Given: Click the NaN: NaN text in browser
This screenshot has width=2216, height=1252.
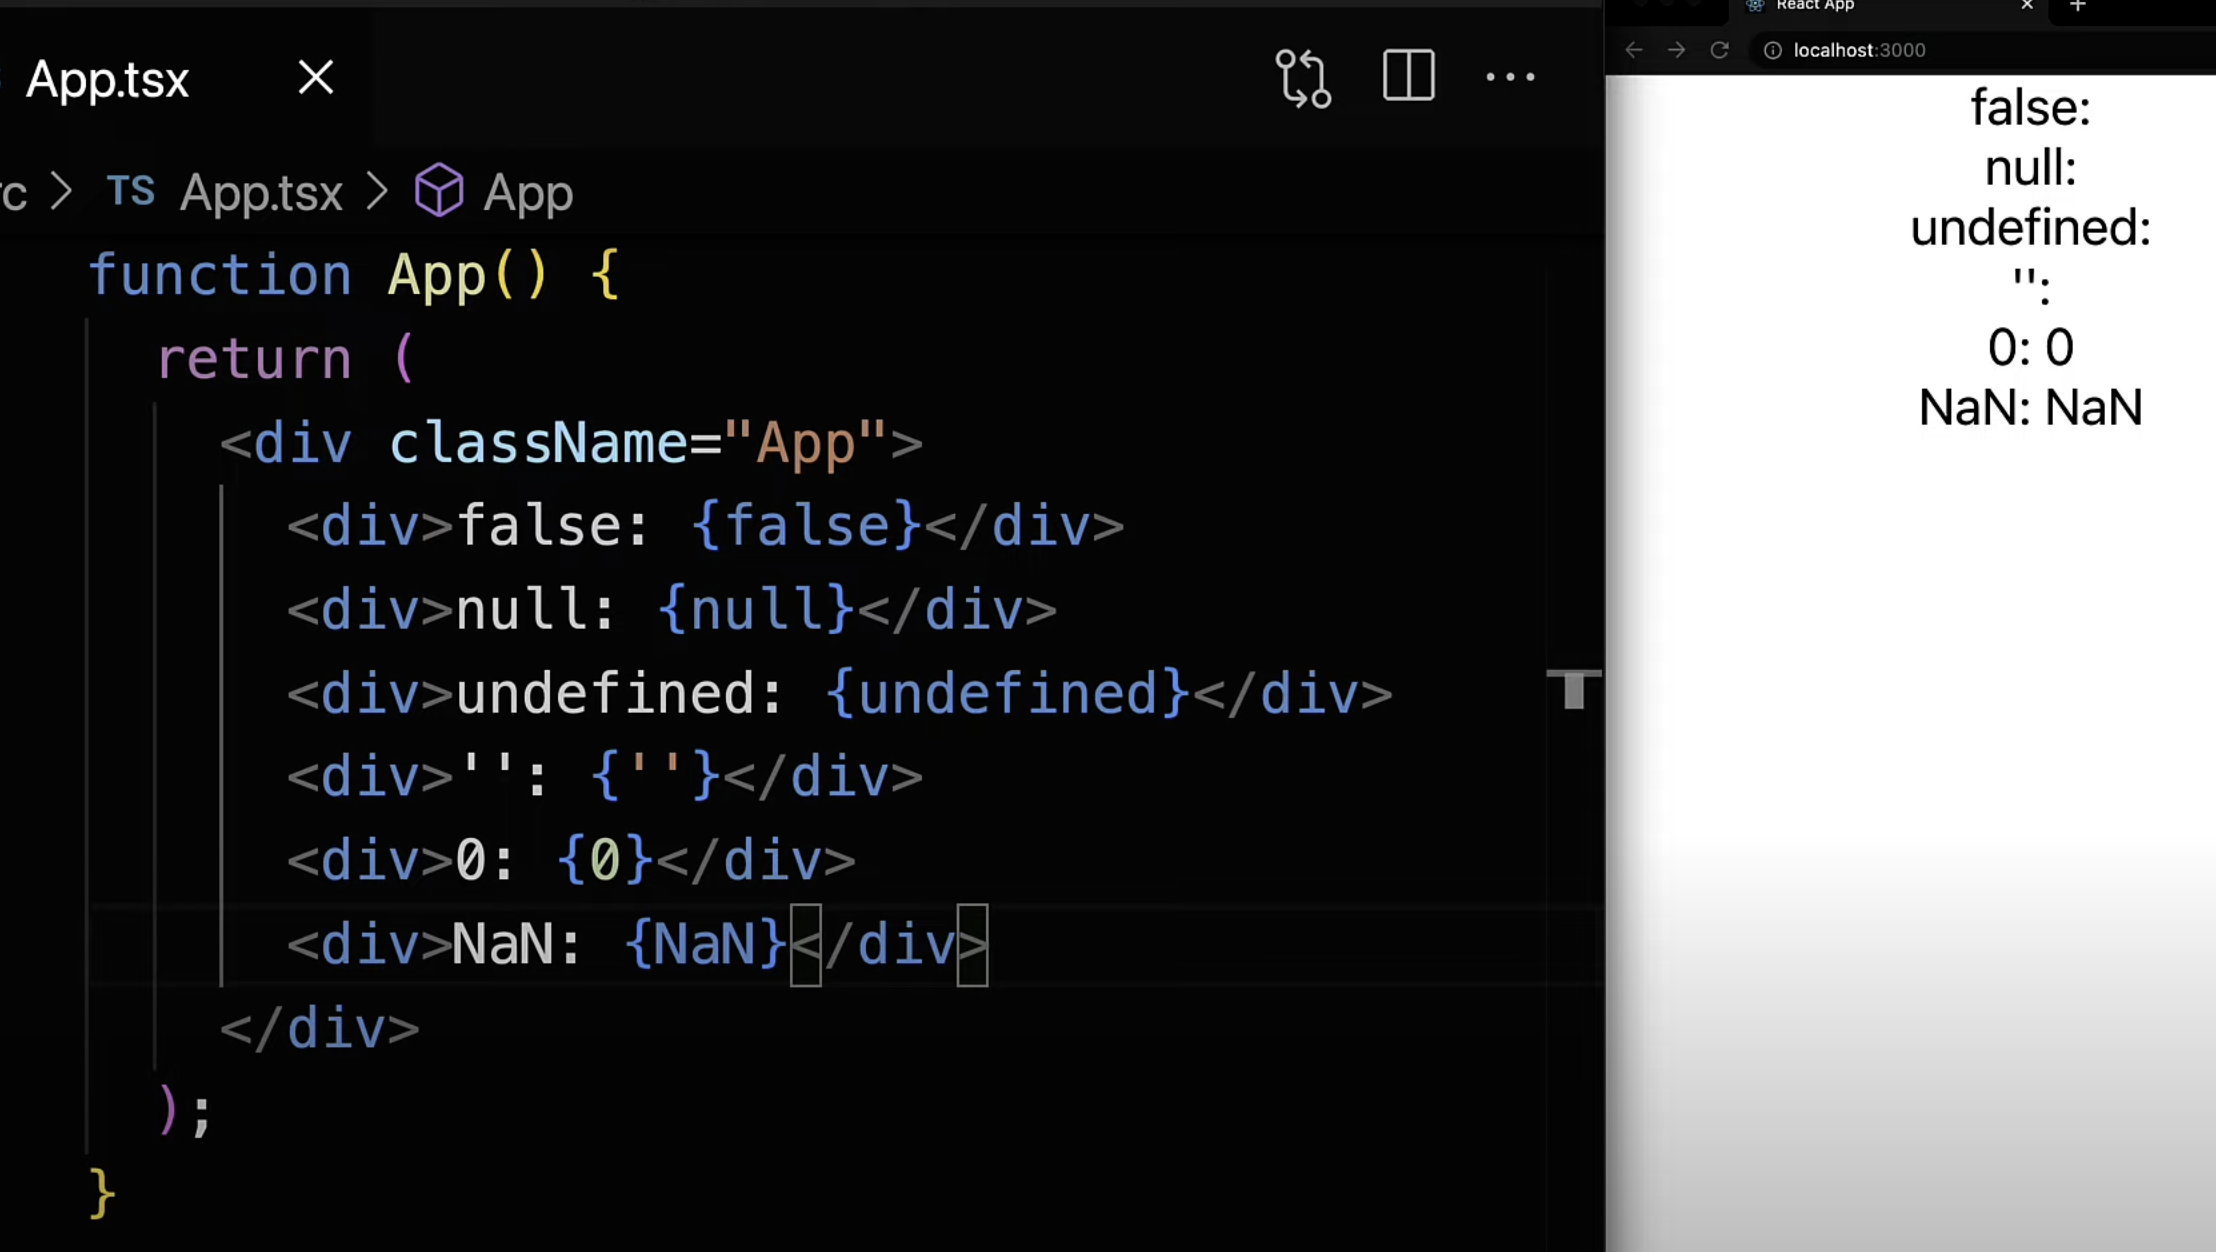Looking at the screenshot, I should (2030, 408).
